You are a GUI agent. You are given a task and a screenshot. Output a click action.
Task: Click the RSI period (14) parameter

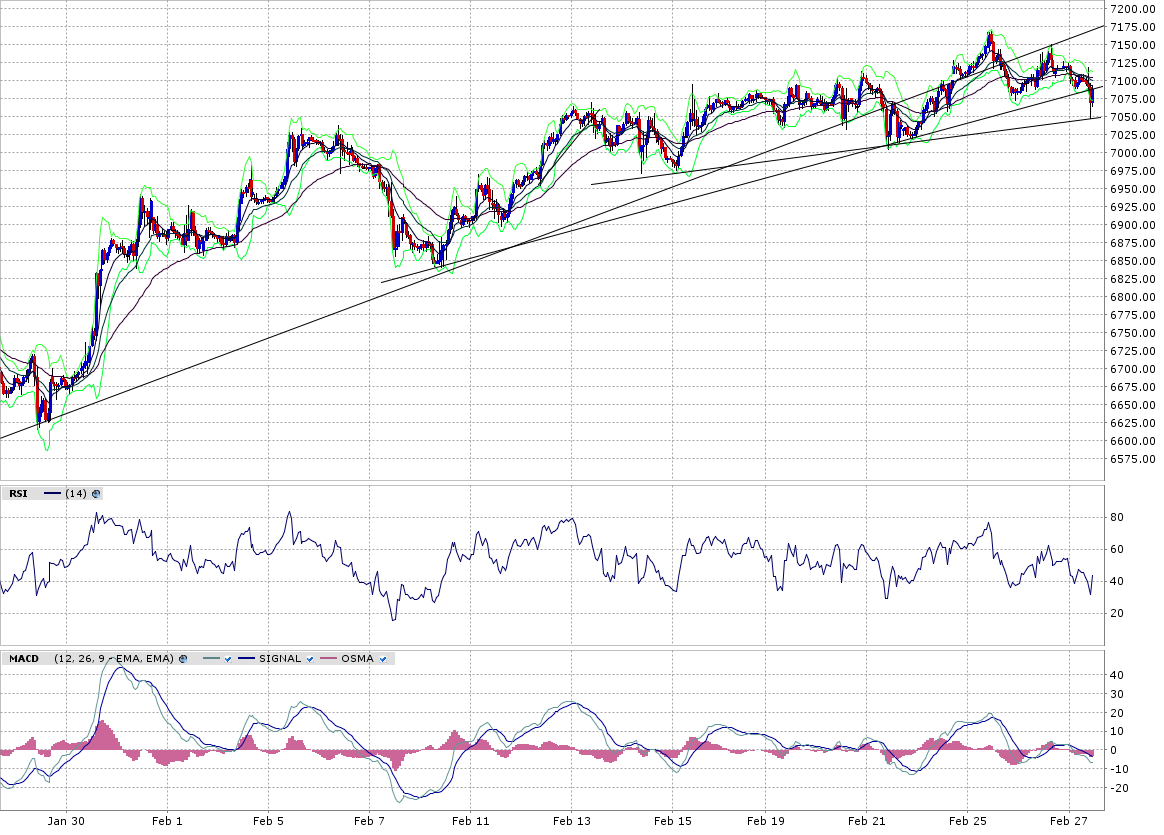[76, 493]
